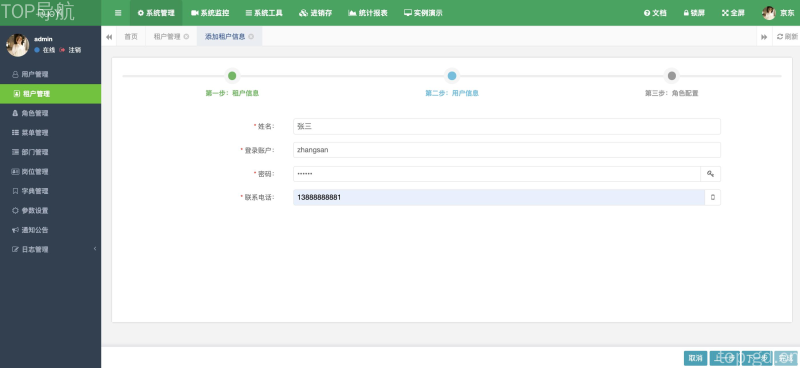Open the 文档 help link
Screen dimensions: 800x368
(x=655, y=13)
